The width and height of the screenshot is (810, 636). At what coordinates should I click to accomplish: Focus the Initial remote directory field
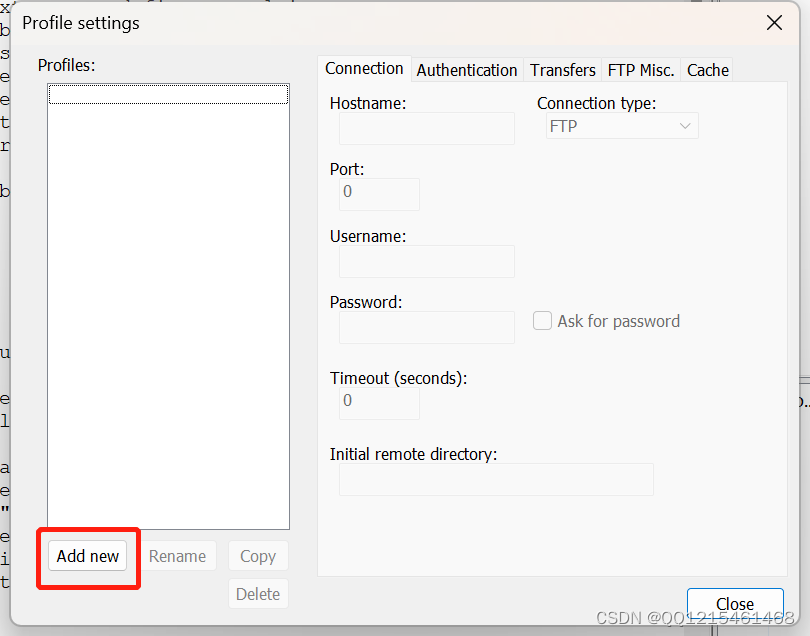tap(496, 479)
